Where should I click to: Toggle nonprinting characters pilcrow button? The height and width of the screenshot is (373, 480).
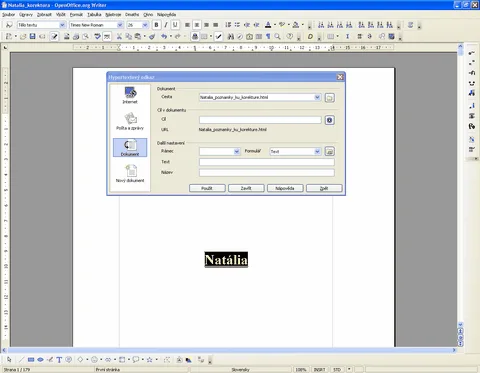pyautogui.click(x=268, y=36)
